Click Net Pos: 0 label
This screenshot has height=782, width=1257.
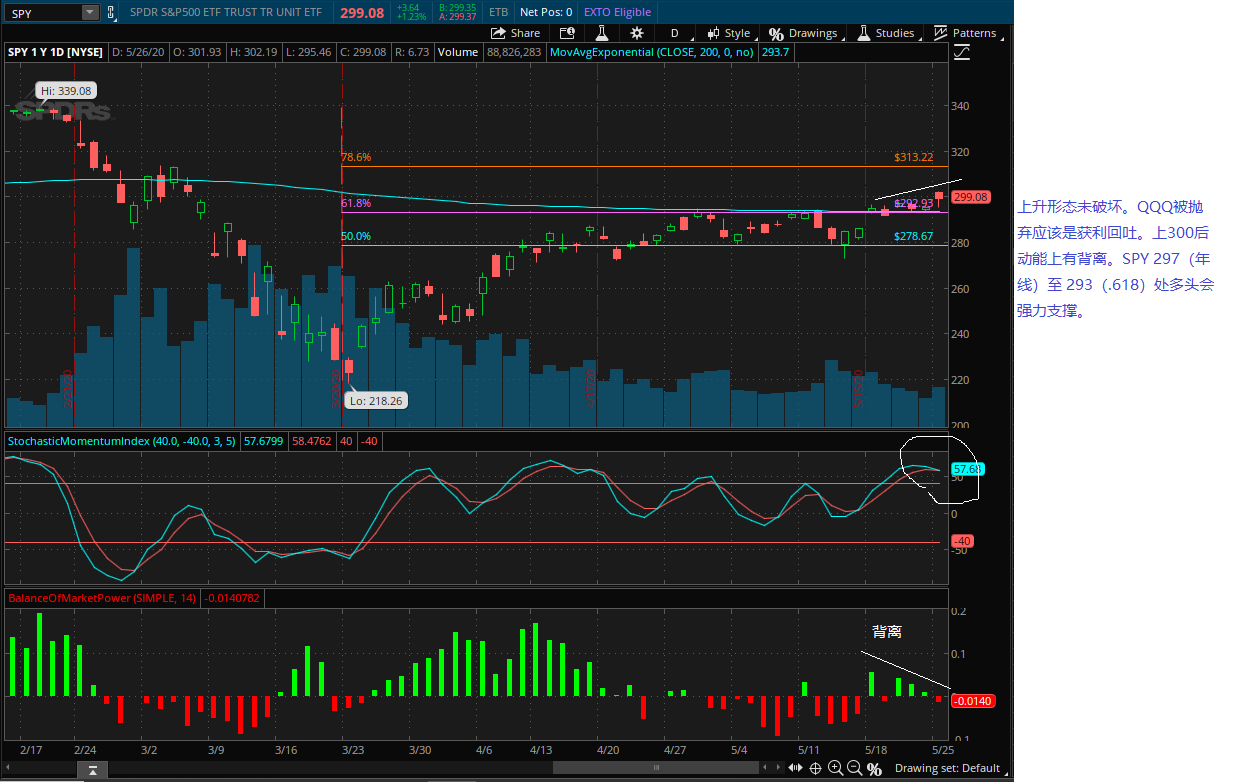(x=546, y=12)
